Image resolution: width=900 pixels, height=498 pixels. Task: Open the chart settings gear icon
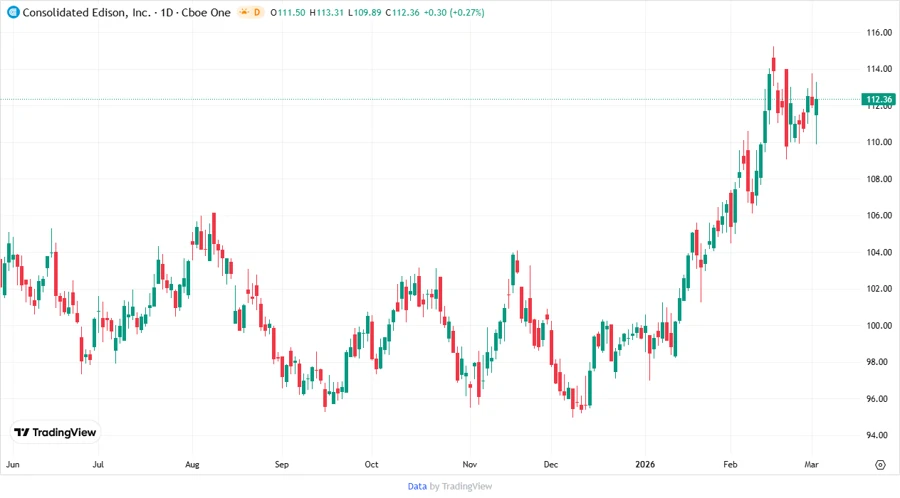(x=880, y=465)
